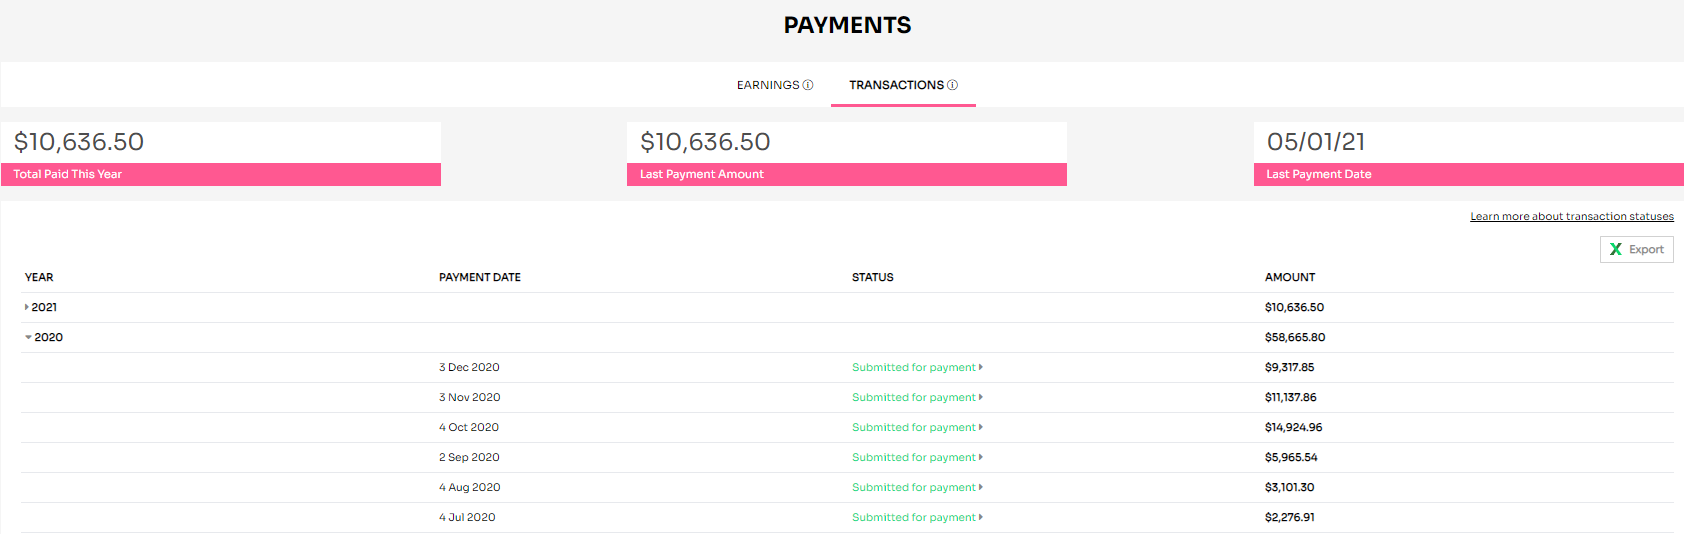
Task: Click the Payment Date column header
Action: [480, 277]
